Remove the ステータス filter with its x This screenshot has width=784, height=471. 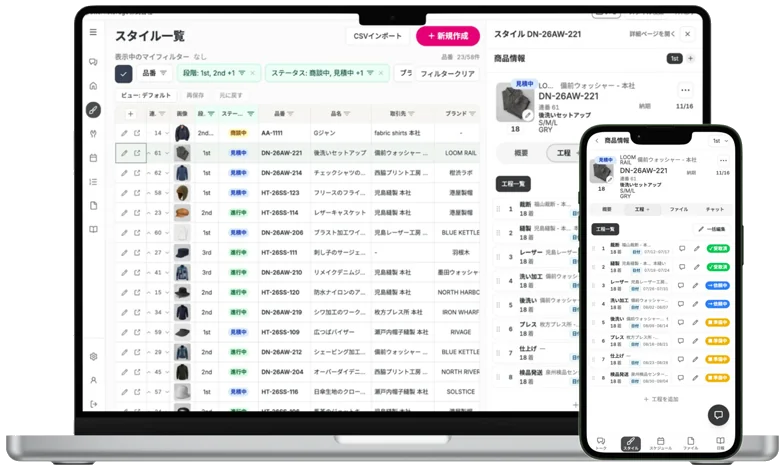[381, 73]
